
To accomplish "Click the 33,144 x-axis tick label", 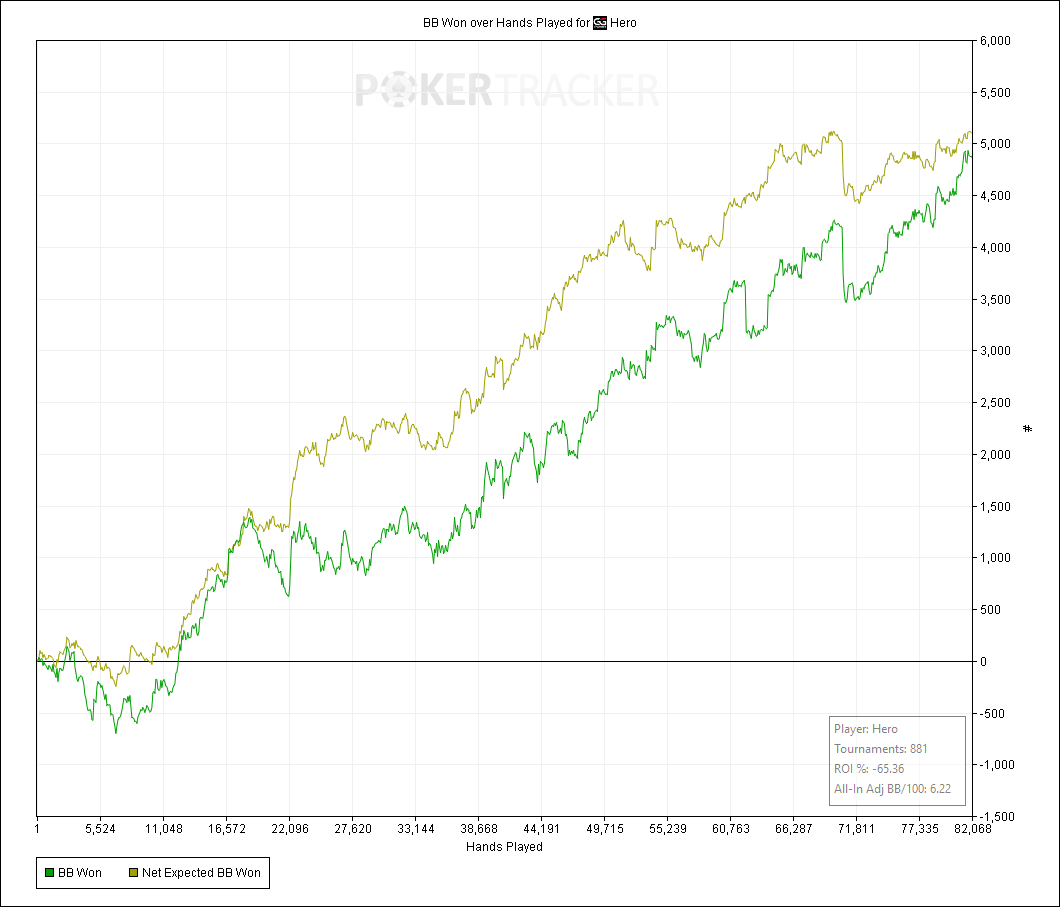I will 416,829.
